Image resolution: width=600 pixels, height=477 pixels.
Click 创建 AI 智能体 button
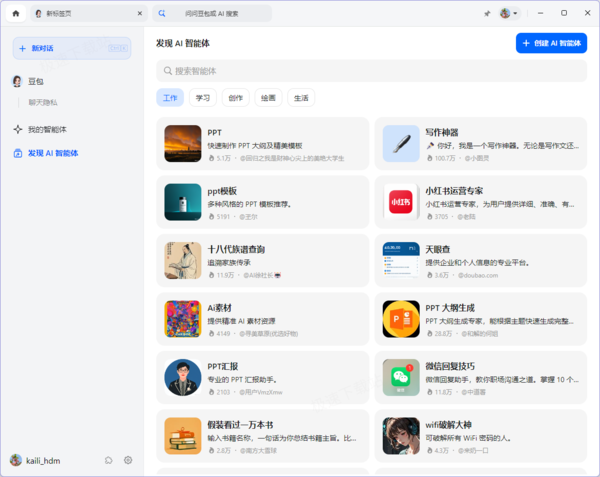point(551,43)
